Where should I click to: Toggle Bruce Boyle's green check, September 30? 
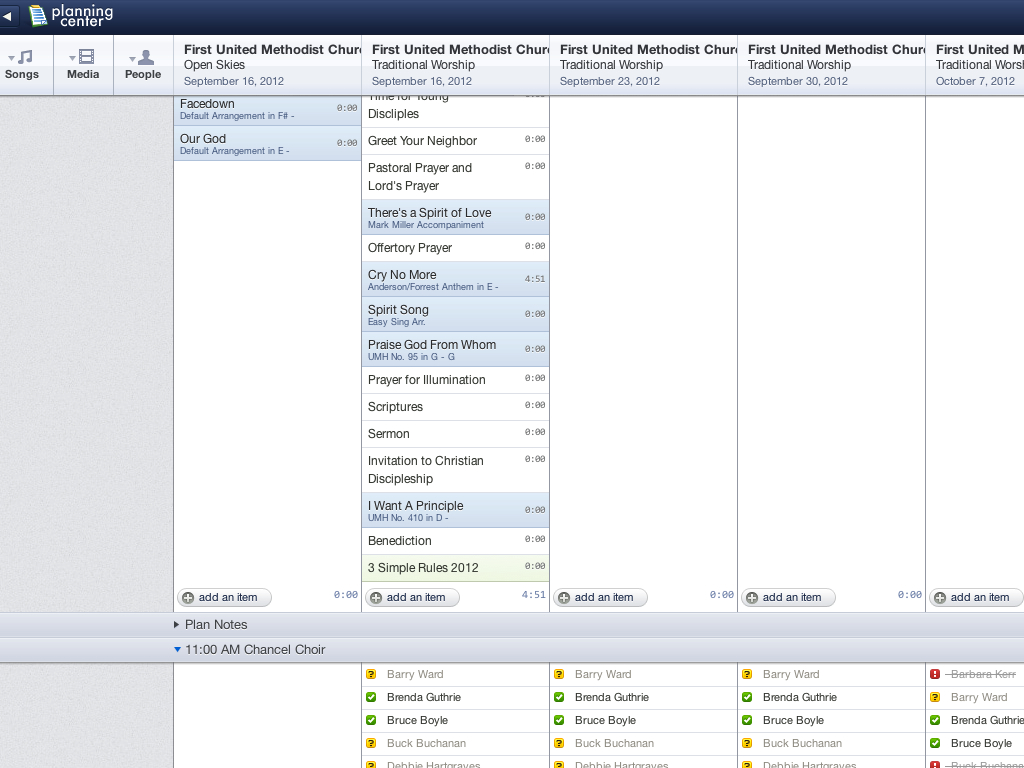(747, 720)
